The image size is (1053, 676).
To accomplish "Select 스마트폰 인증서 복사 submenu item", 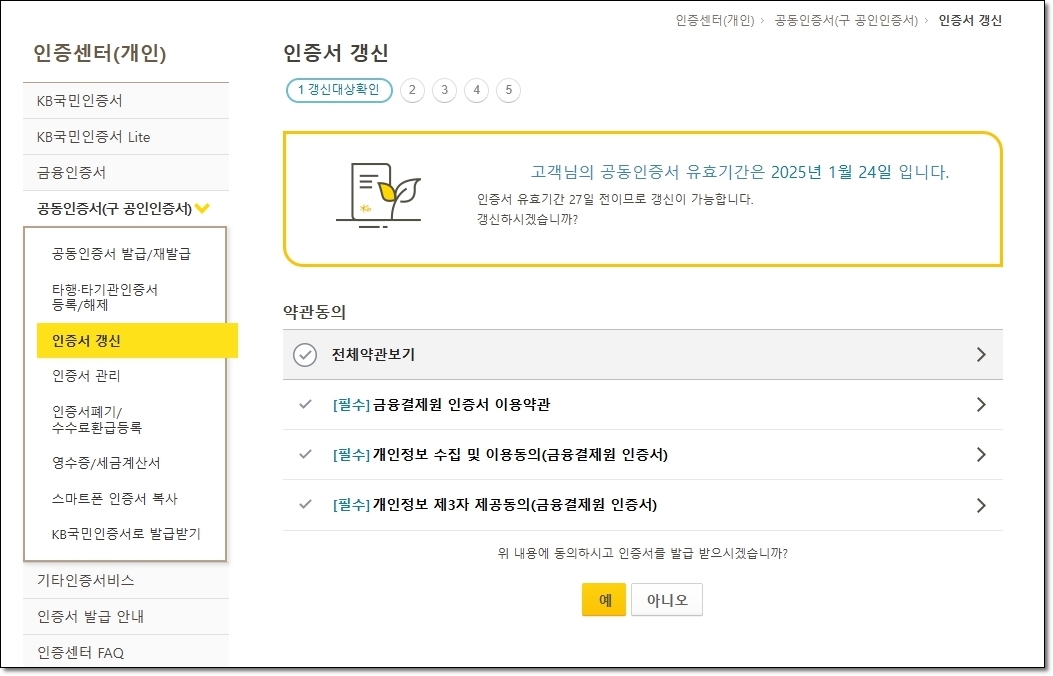I will tap(115, 499).
